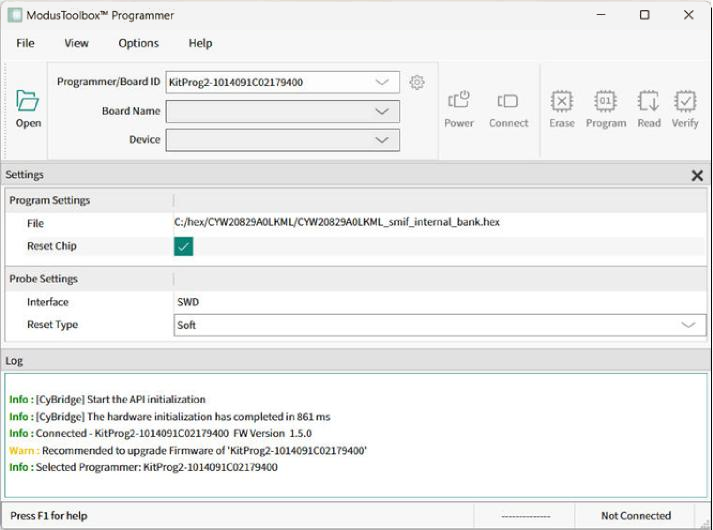713x530 pixels.
Task: Click the Reset Chip row label
Action: 52,246
